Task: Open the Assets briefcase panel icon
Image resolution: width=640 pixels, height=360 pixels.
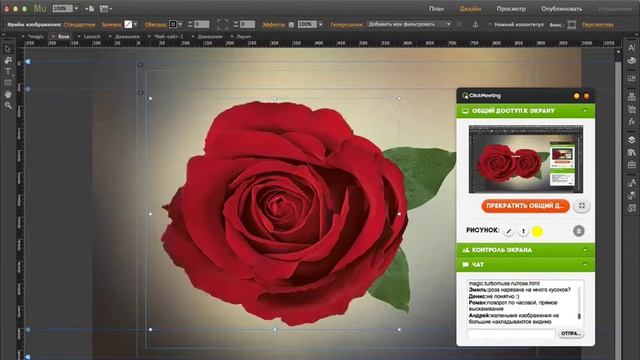Action: (x=631, y=164)
